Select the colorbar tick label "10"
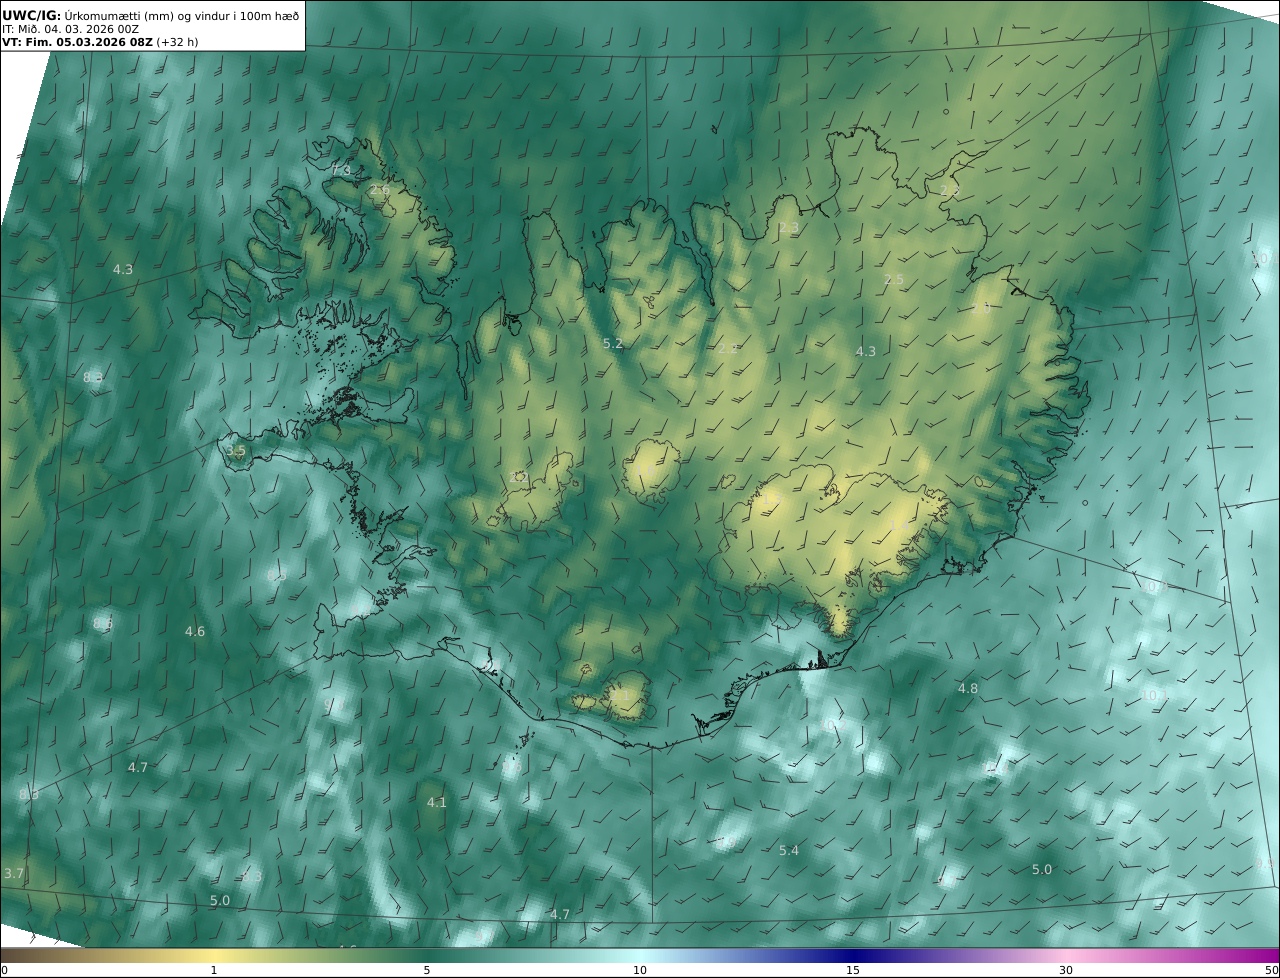 coord(640,970)
